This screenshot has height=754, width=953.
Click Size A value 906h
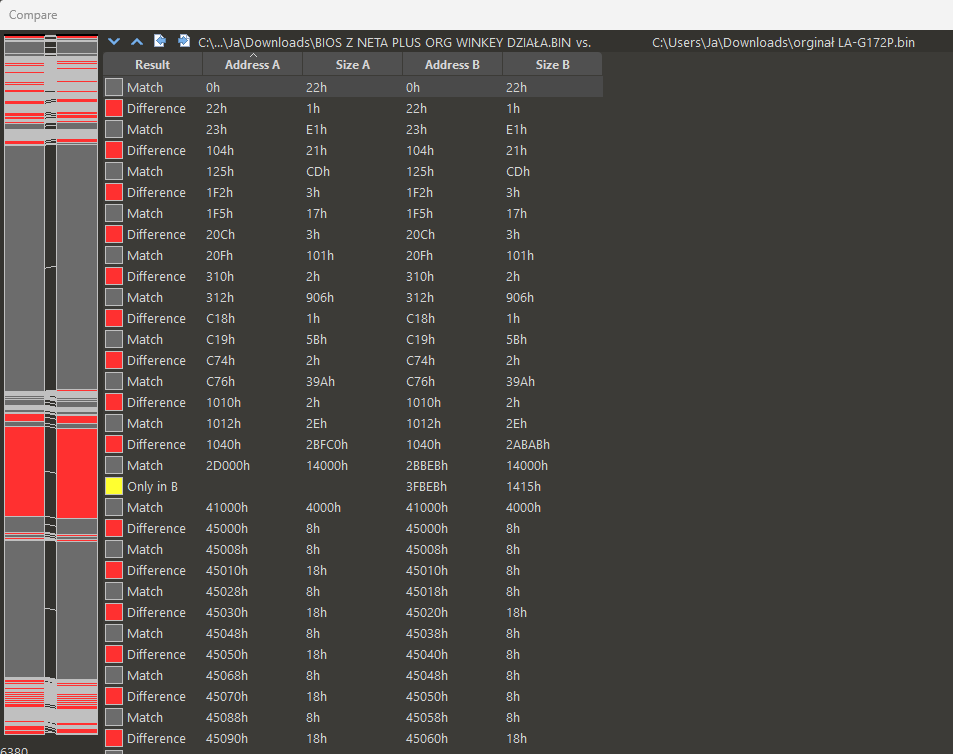pos(320,297)
